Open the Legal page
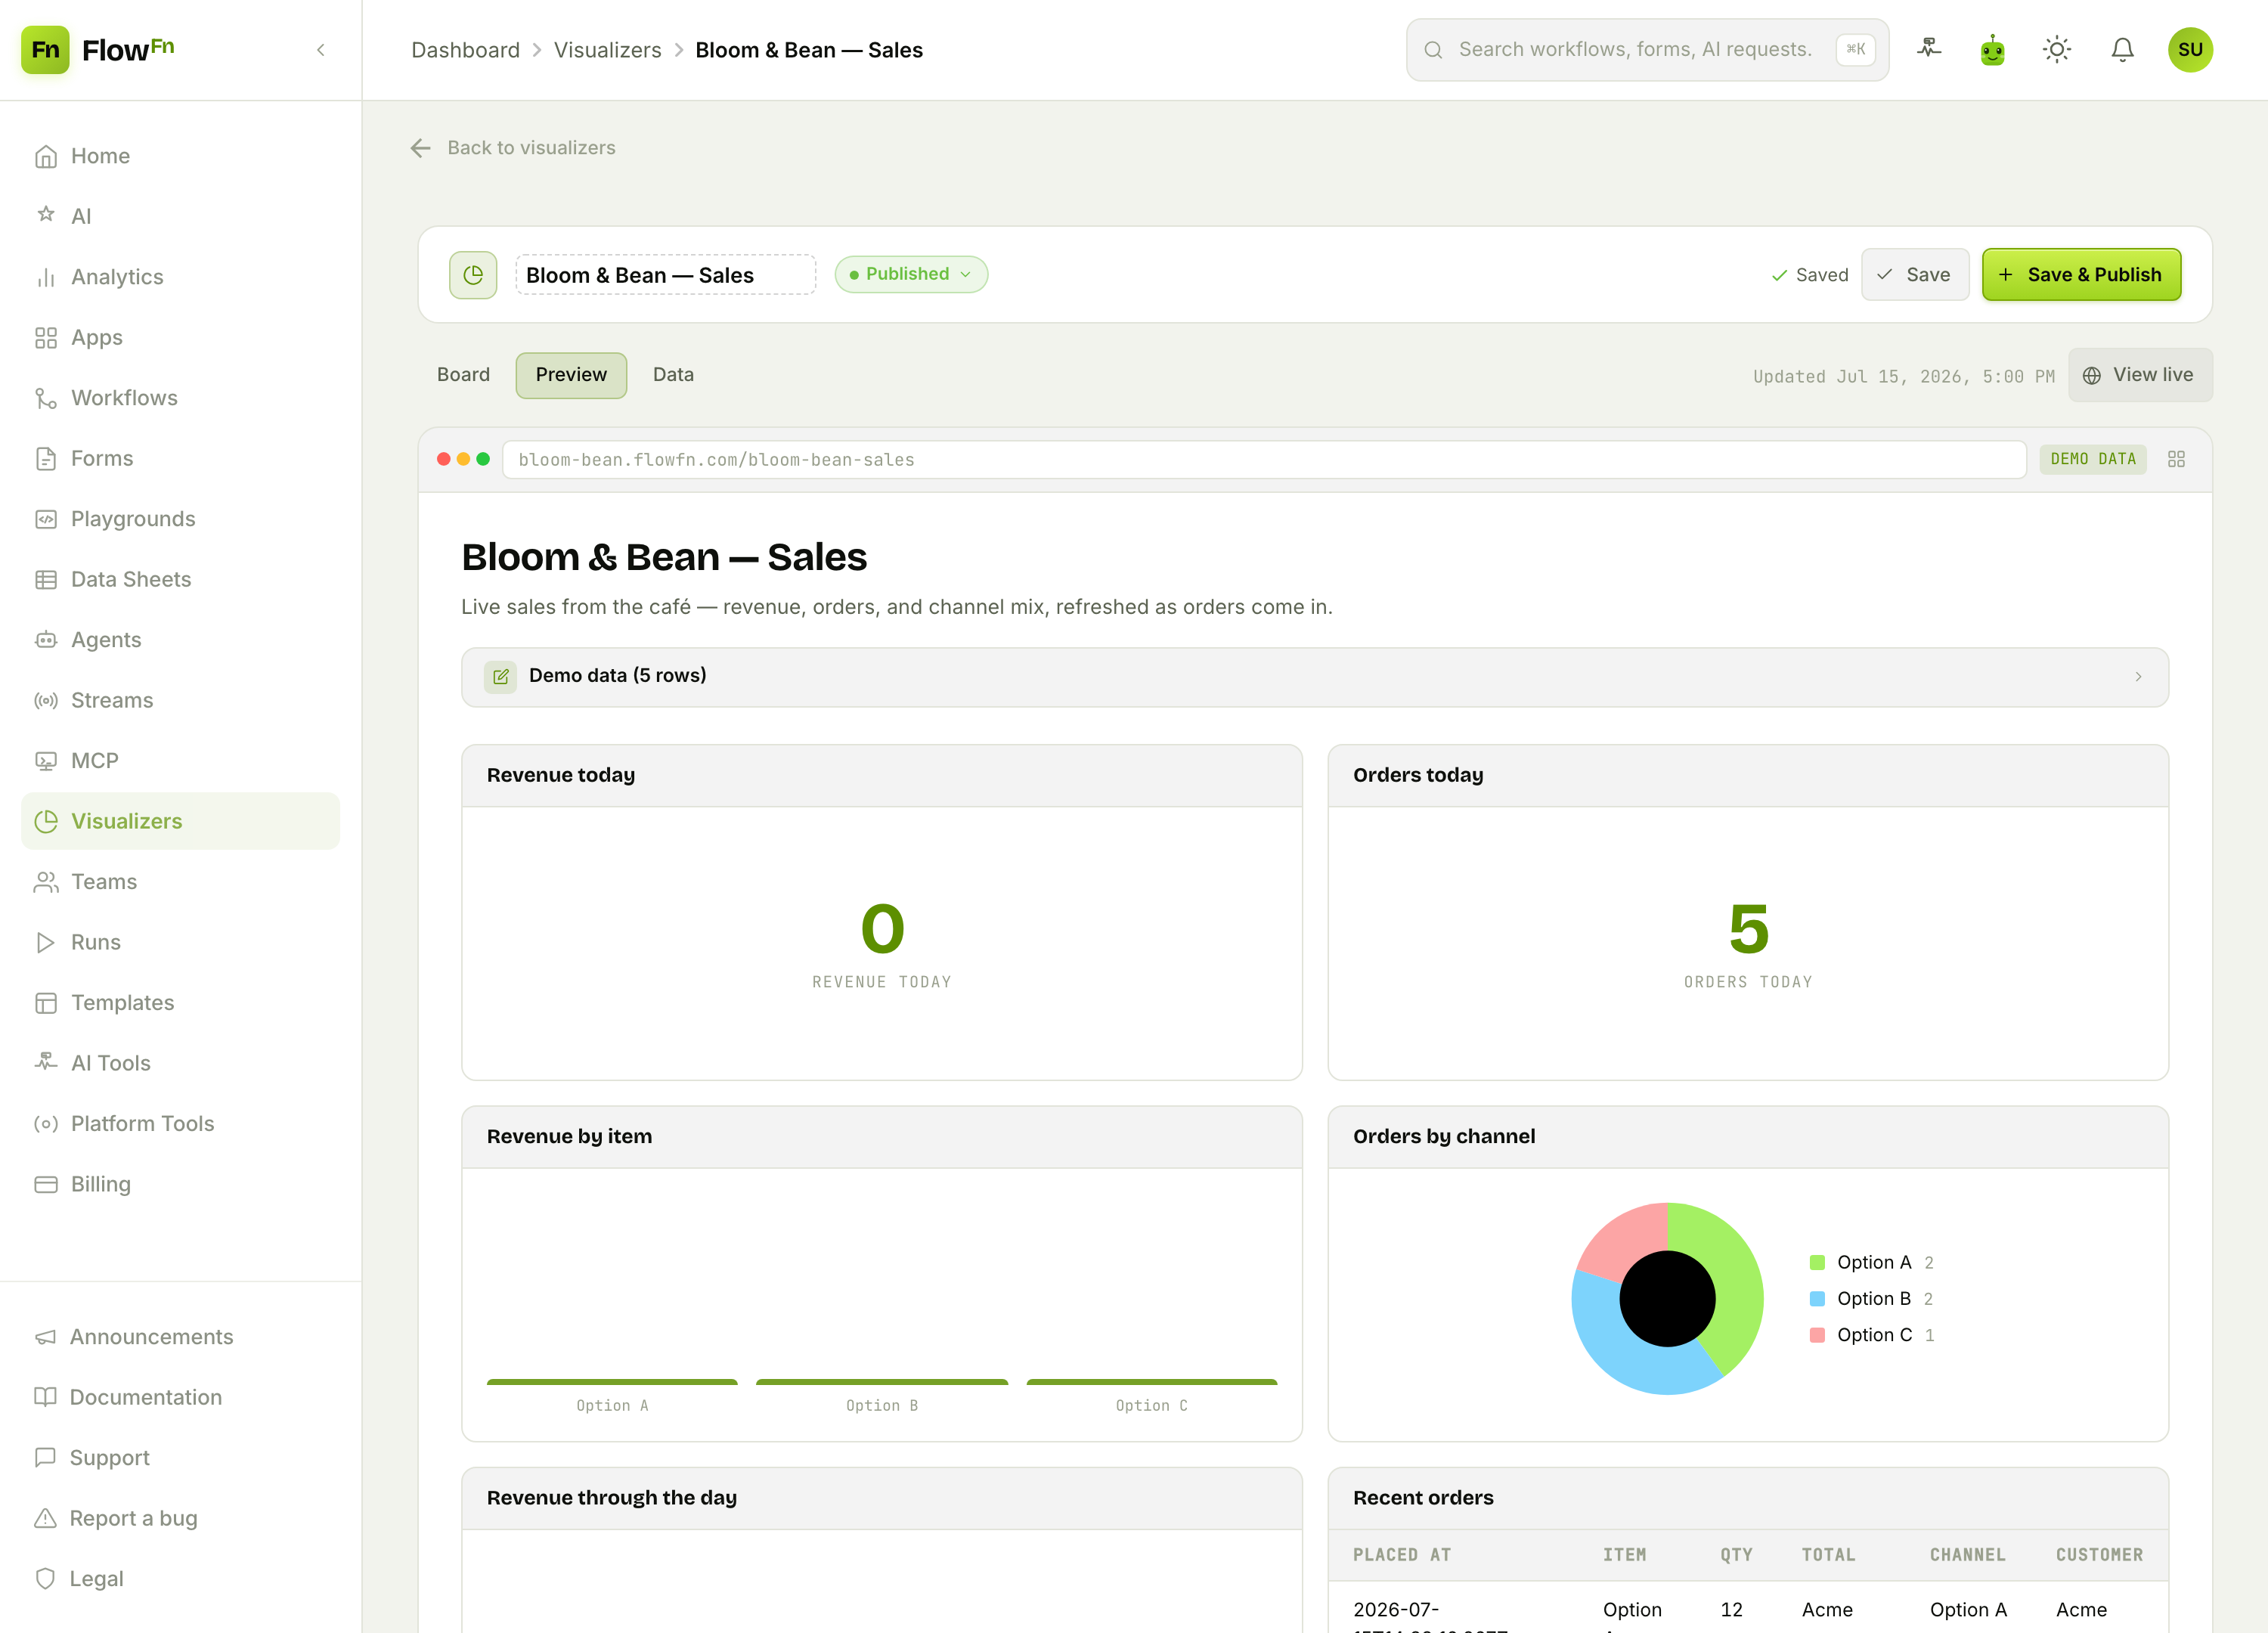The height and width of the screenshot is (1633, 2268). [x=180, y=1579]
